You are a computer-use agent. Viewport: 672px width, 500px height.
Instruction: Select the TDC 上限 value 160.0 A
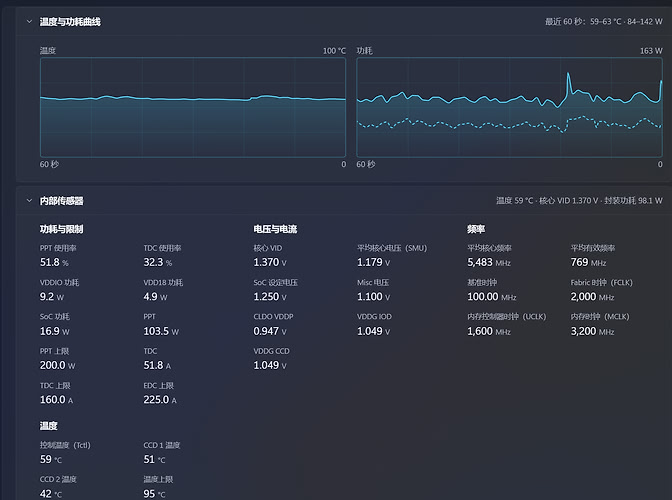(x=56, y=400)
